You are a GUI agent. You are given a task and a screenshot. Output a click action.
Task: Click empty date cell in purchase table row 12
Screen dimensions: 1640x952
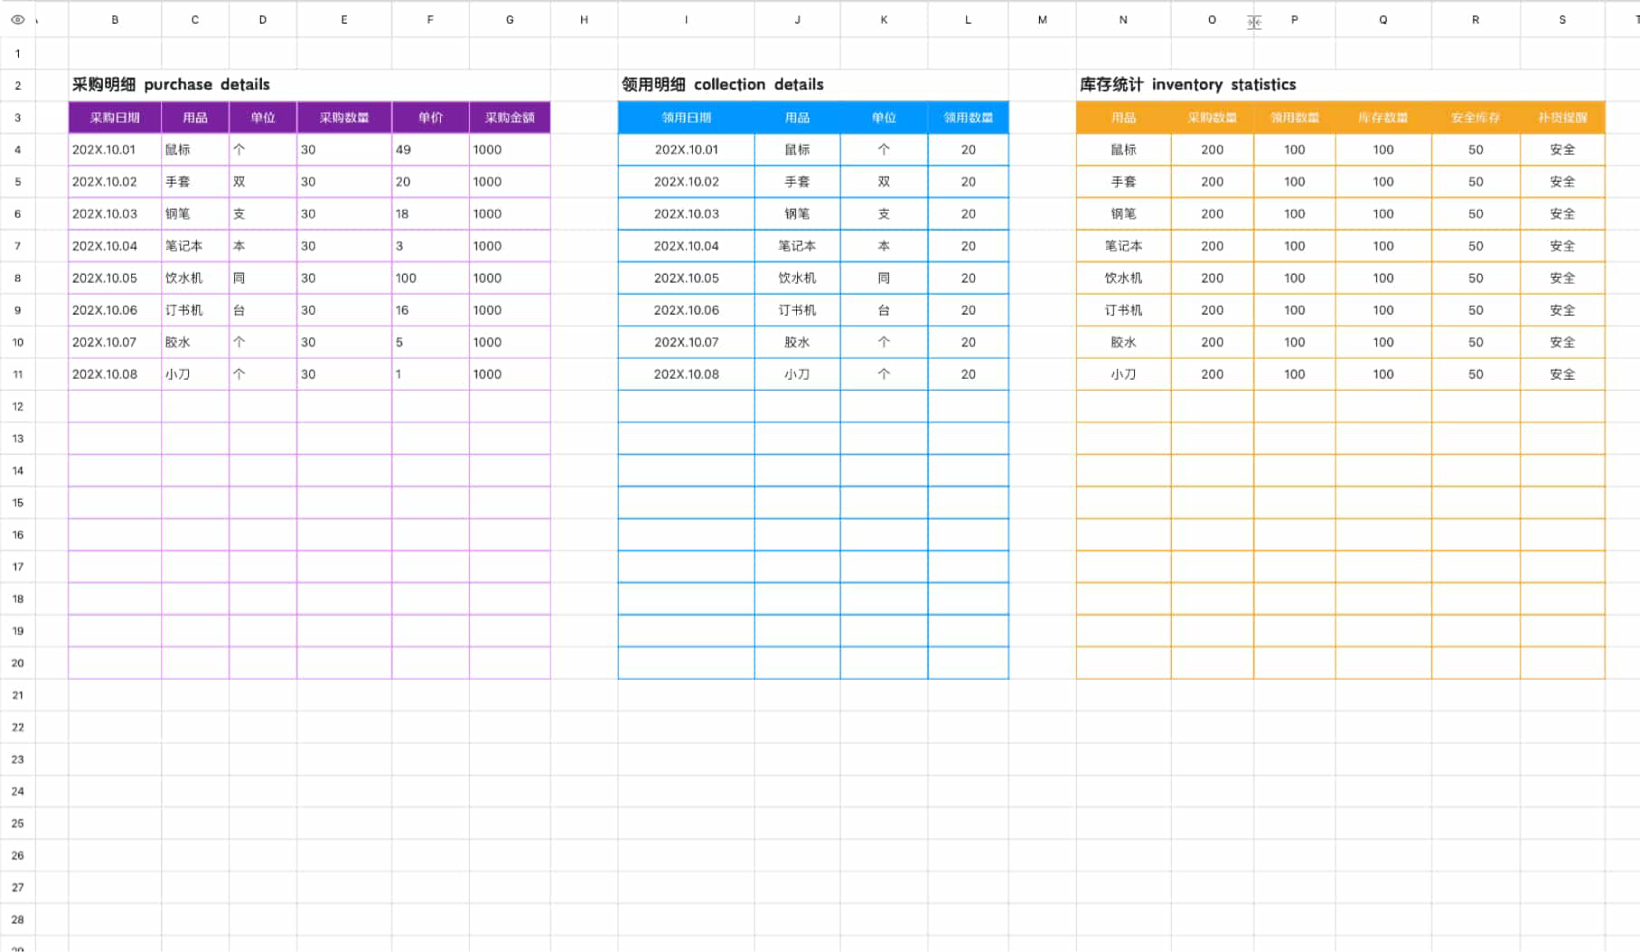[x=115, y=406]
